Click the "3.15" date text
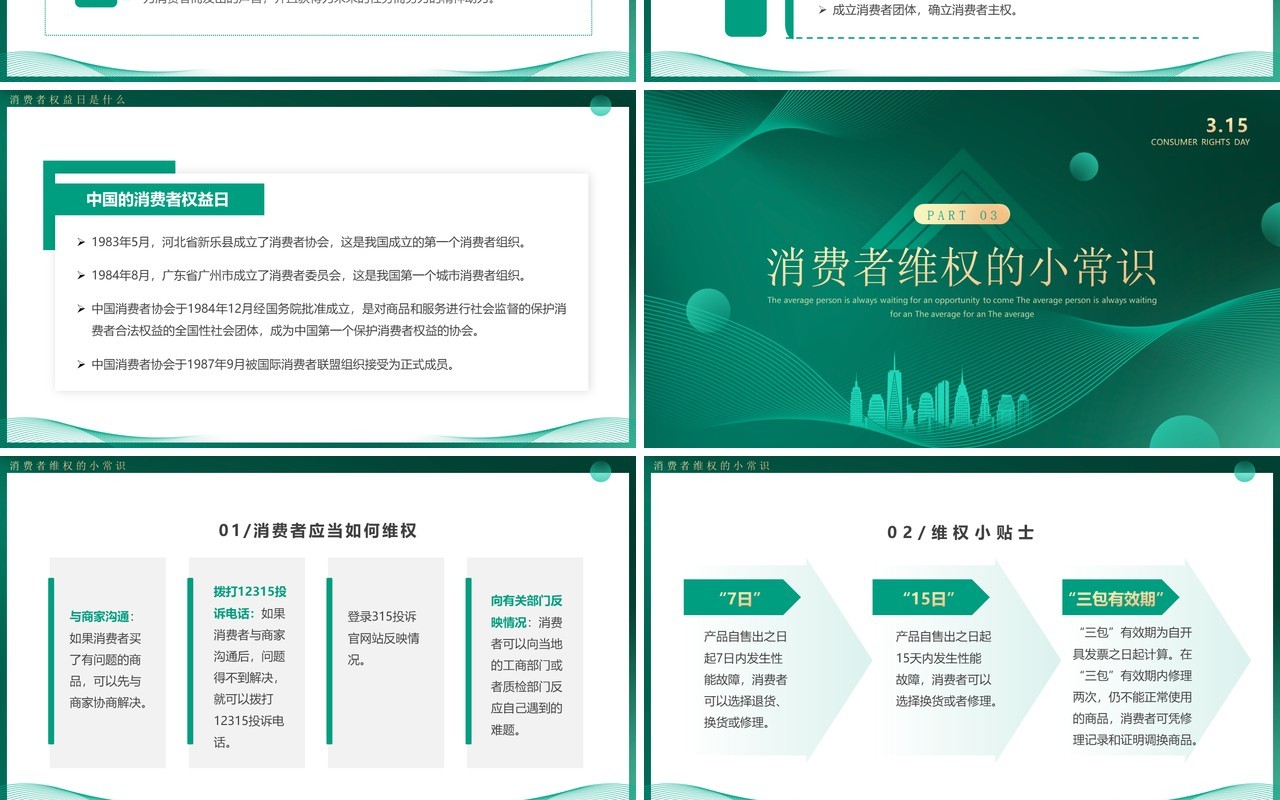Image resolution: width=1280 pixels, height=800 pixels. (x=1227, y=125)
